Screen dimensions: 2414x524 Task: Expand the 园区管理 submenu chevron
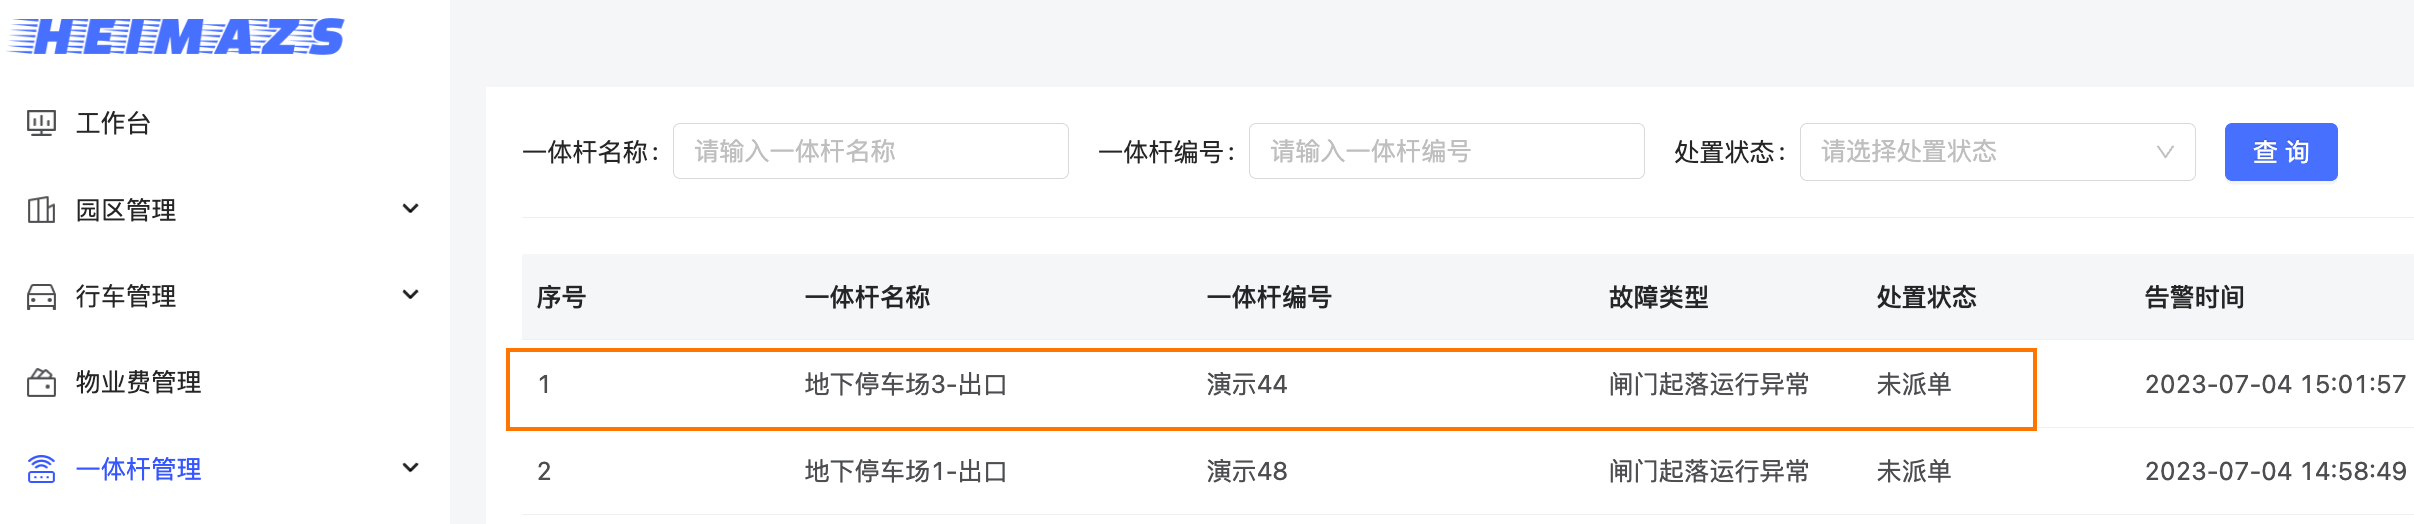tap(410, 209)
